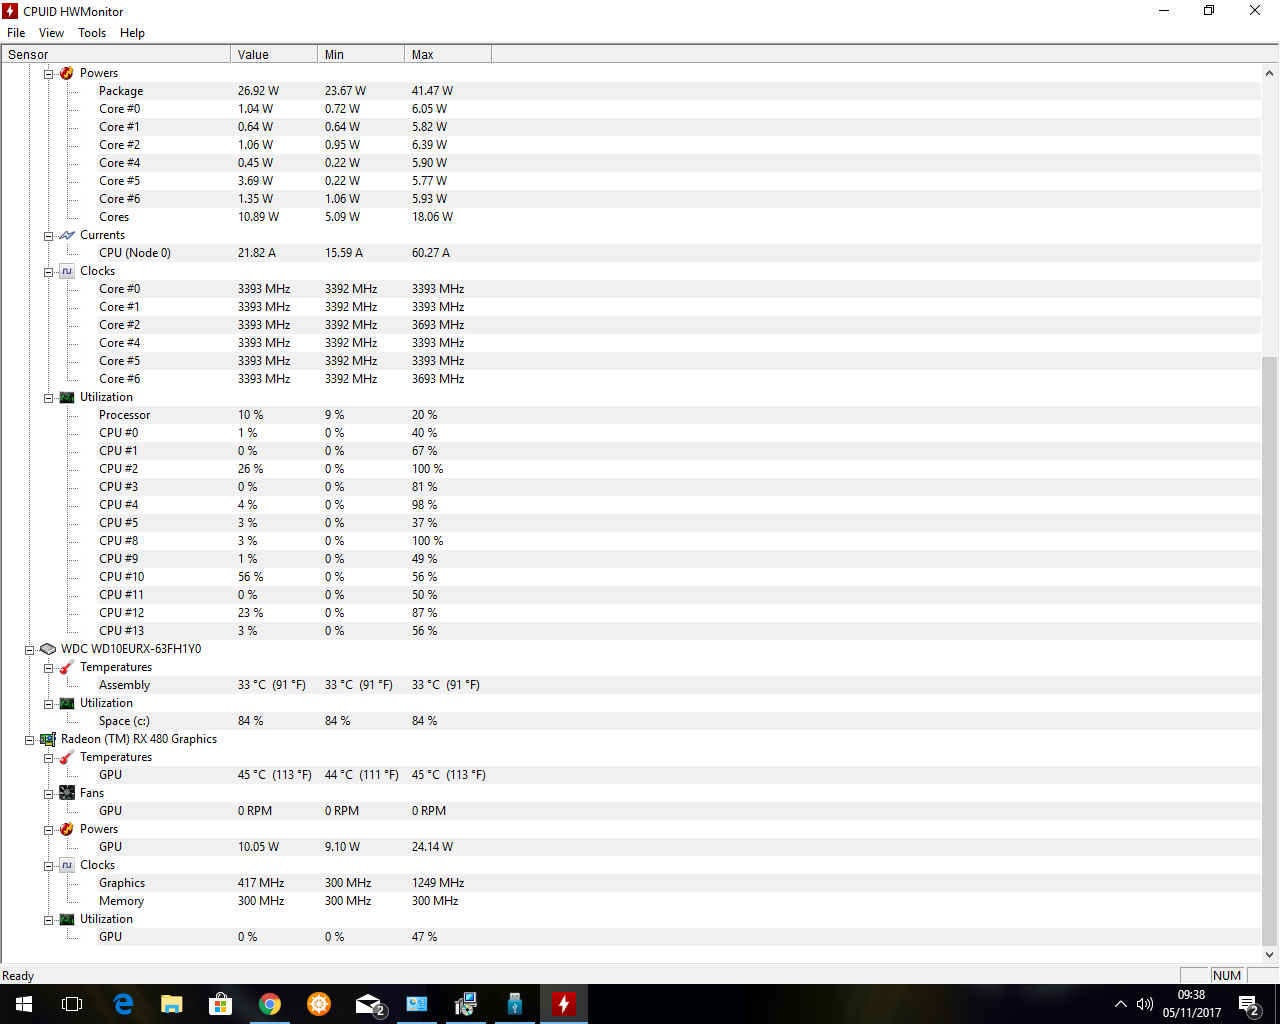
Task: Click the vertical scrollbar thumb
Action: pos(1270,651)
